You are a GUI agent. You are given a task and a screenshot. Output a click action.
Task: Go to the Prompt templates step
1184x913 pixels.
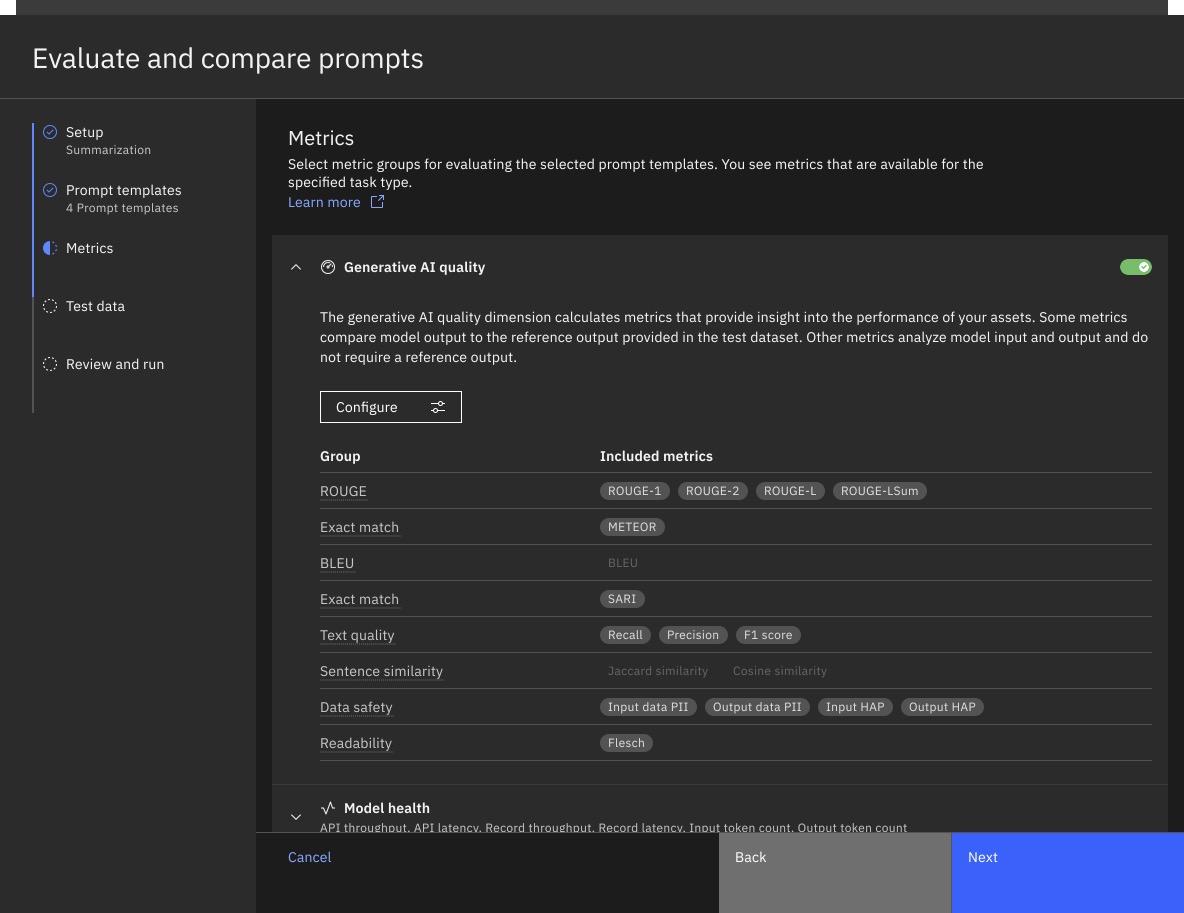point(124,190)
